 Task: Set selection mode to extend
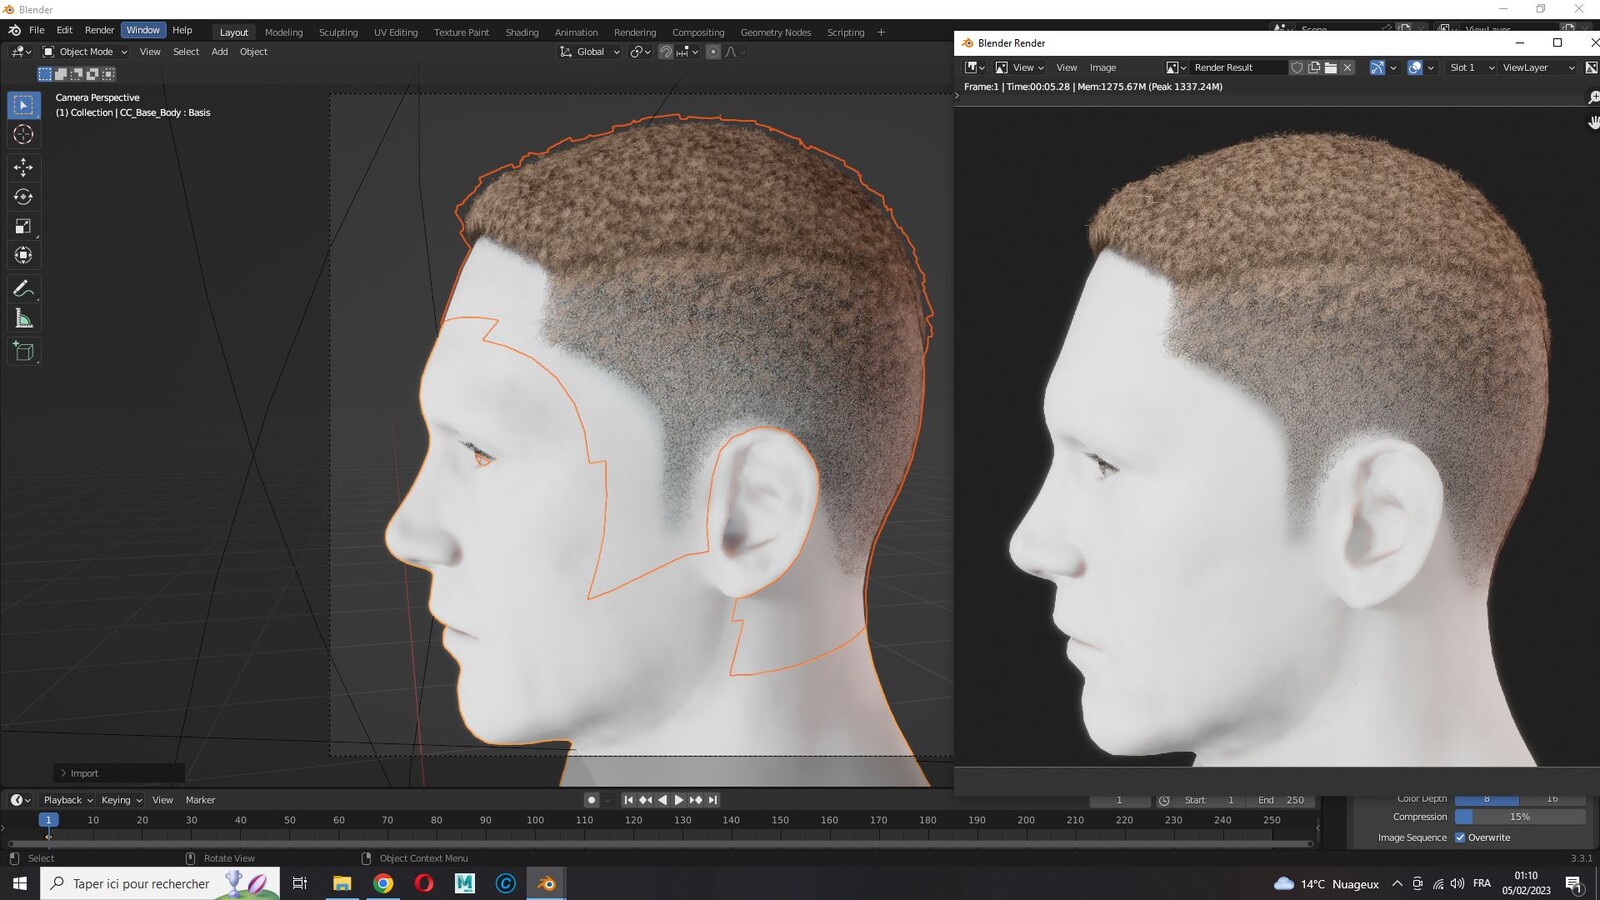click(x=61, y=74)
